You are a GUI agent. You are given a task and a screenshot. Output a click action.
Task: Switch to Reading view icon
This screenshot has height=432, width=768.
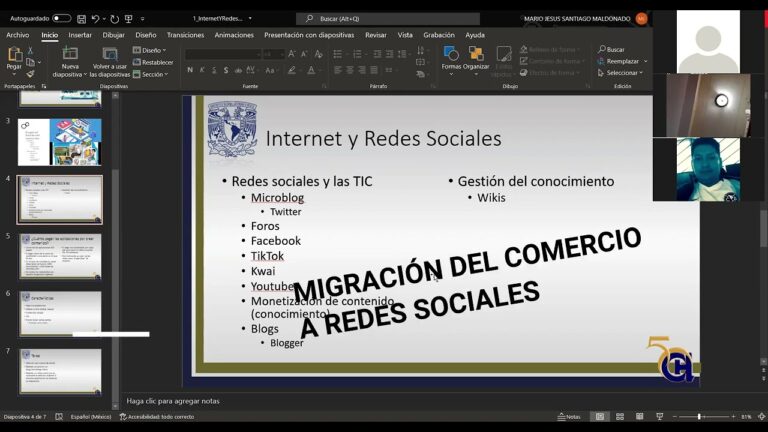[639, 417]
